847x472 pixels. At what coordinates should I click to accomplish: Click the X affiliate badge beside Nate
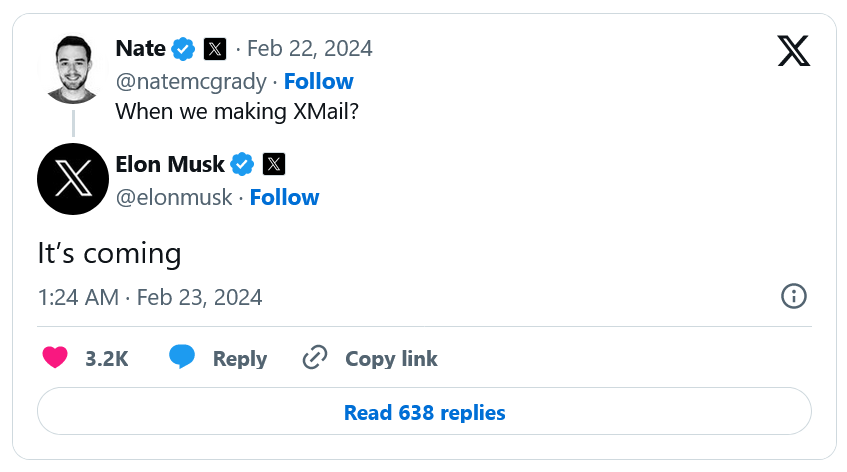[215, 49]
